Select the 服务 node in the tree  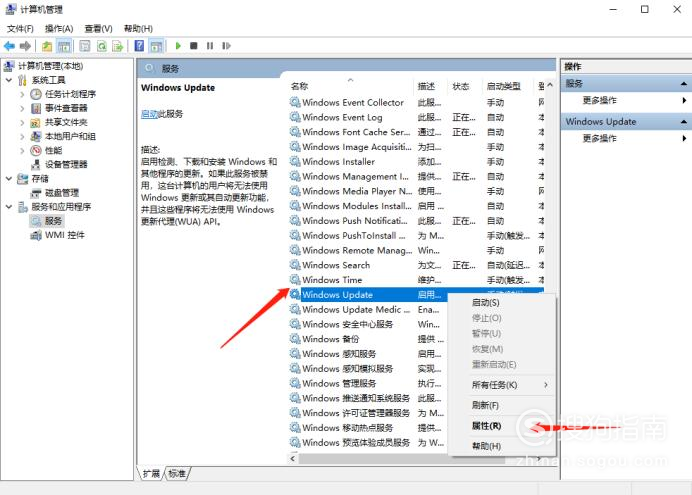point(53,221)
